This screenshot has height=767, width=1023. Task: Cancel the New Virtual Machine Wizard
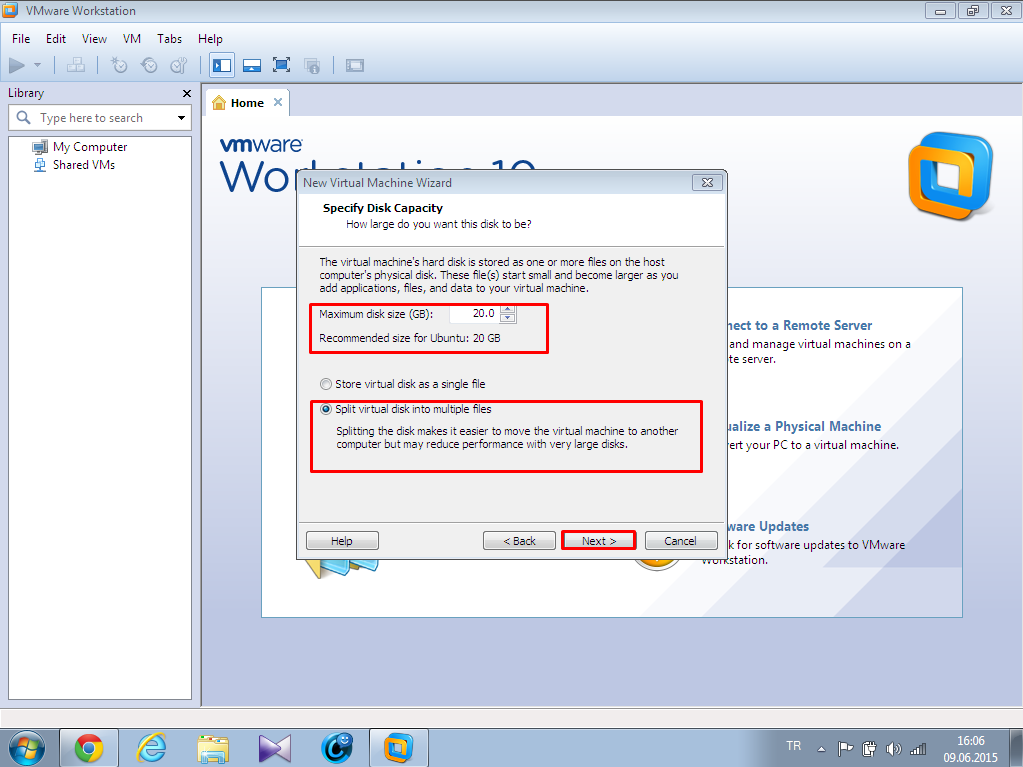pyautogui.click(x=680, y=541)
